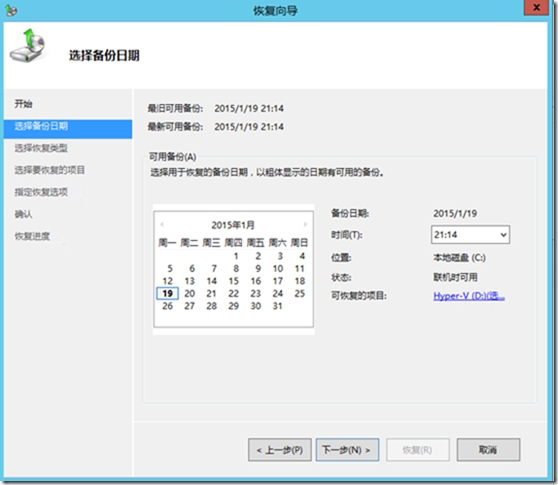Select calendar date 1
Viewport: 558px width, 485px height.
[x=236, y=256]
